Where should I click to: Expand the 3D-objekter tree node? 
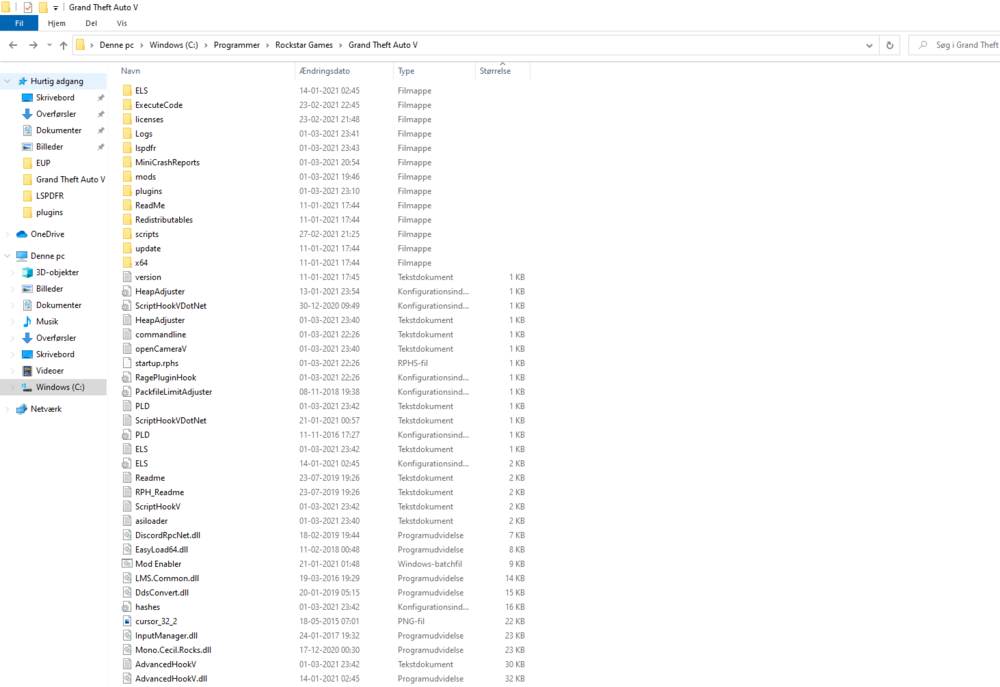tap(13, 272)
